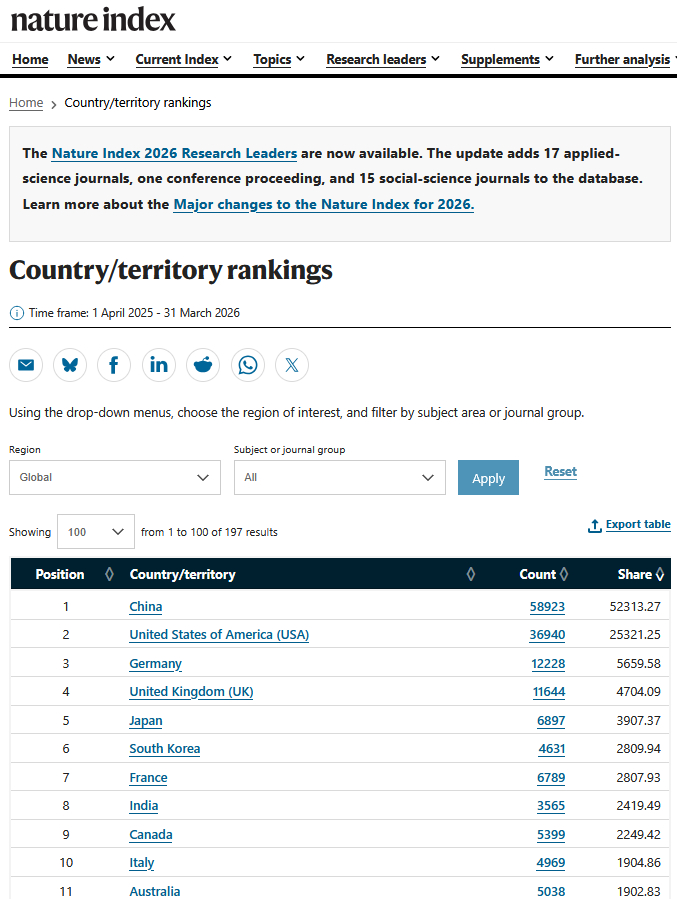Open the France country link
The height and width of the screenshot is (899, 677).
[x=148, y=777]
